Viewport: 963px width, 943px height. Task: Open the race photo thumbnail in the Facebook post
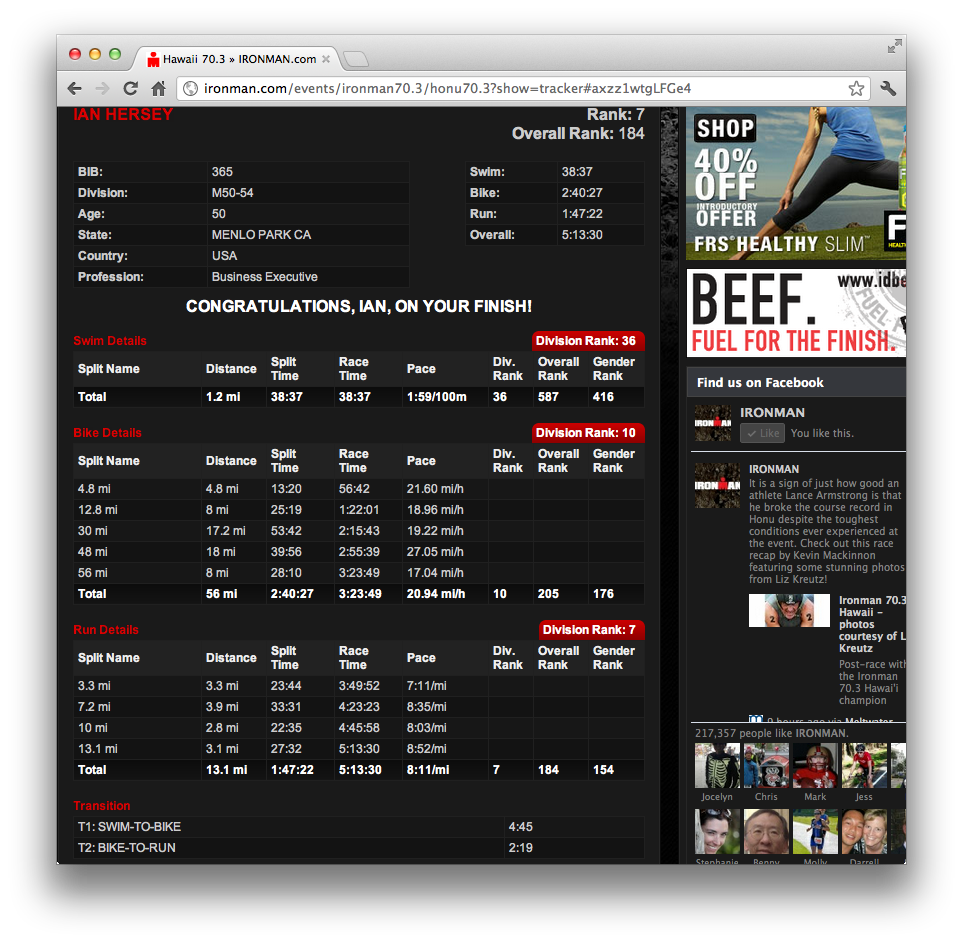789,611
